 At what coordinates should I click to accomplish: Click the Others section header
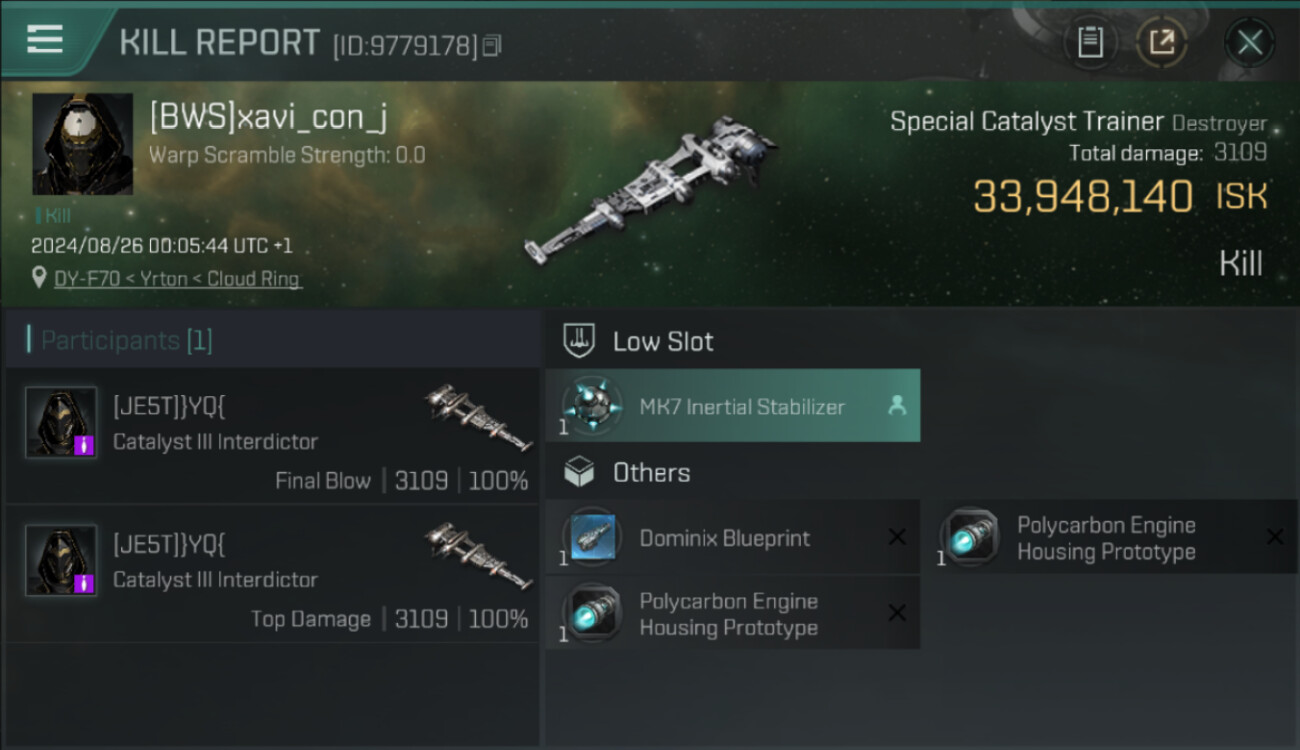[651, 472]
